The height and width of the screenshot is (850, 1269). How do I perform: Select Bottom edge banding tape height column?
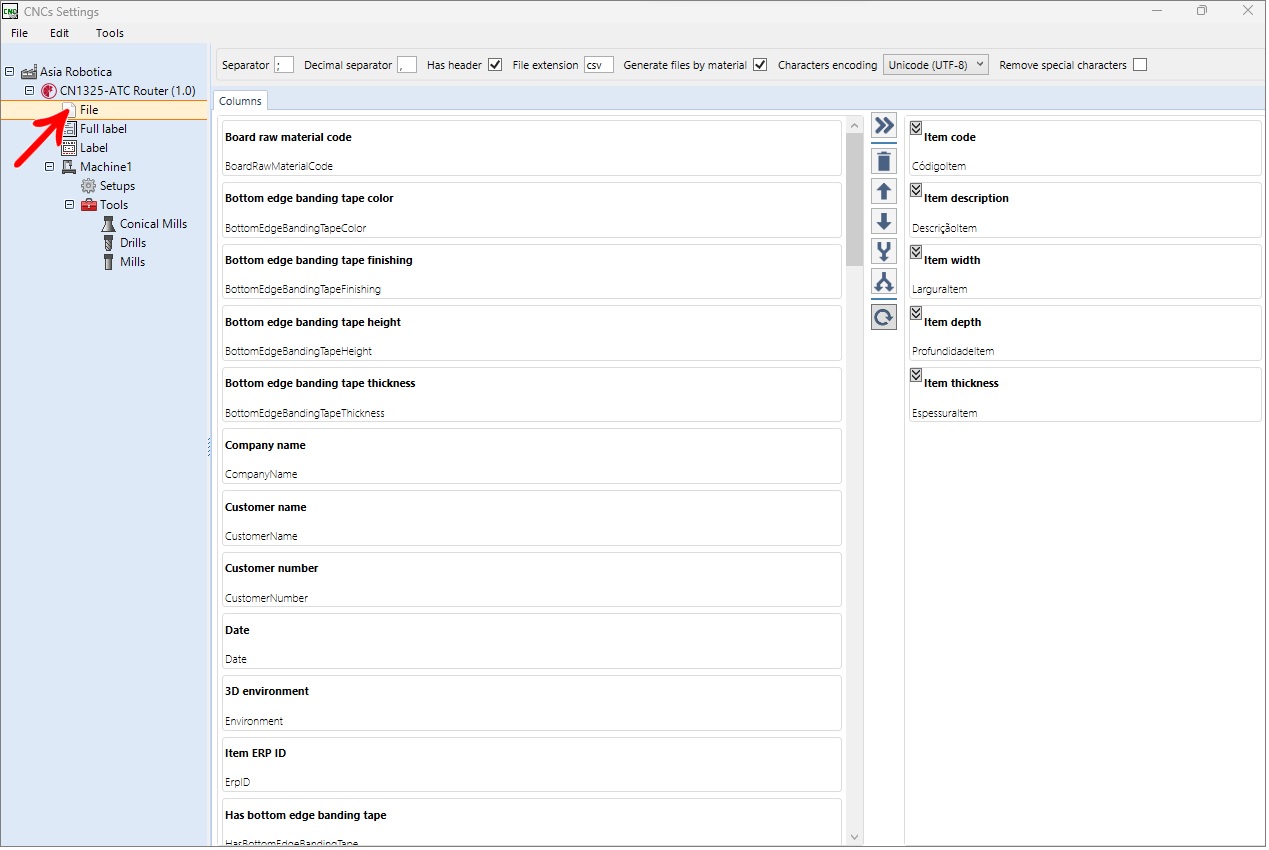click(x=531, y=333)
